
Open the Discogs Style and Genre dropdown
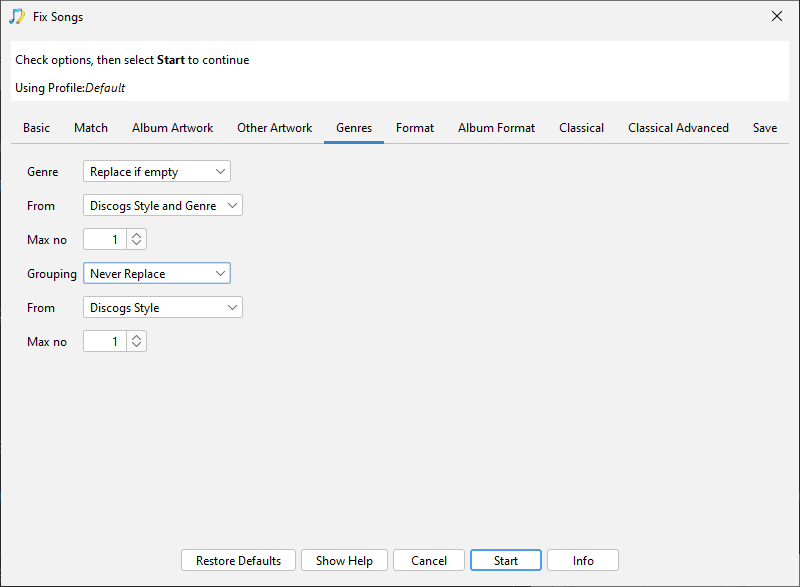coord(163,206)
